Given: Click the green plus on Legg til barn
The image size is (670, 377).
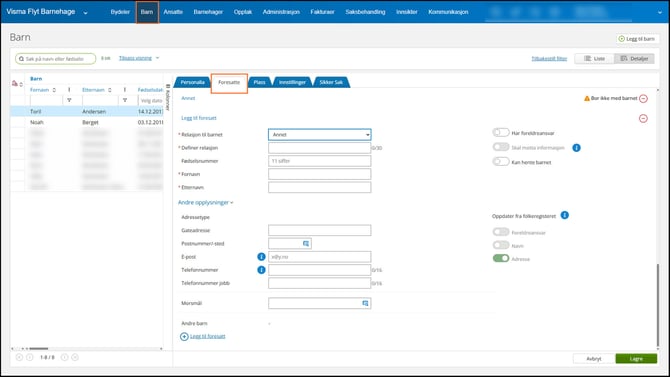Looking at the screenshot, I should coord(622,39).
